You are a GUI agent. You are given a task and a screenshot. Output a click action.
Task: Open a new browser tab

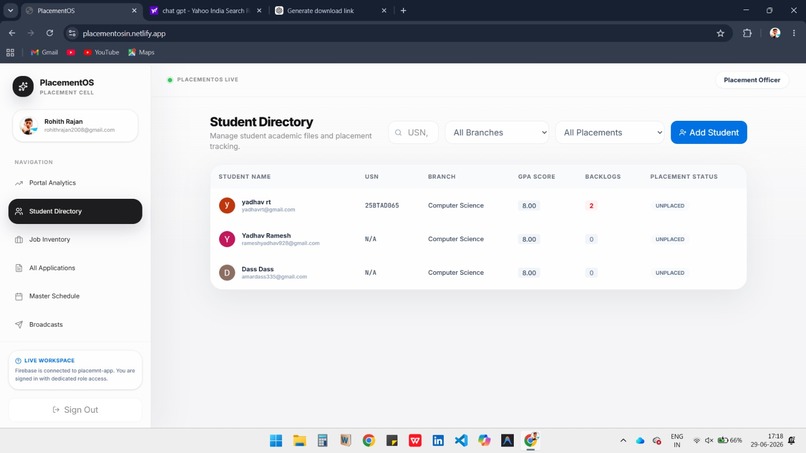403,10
